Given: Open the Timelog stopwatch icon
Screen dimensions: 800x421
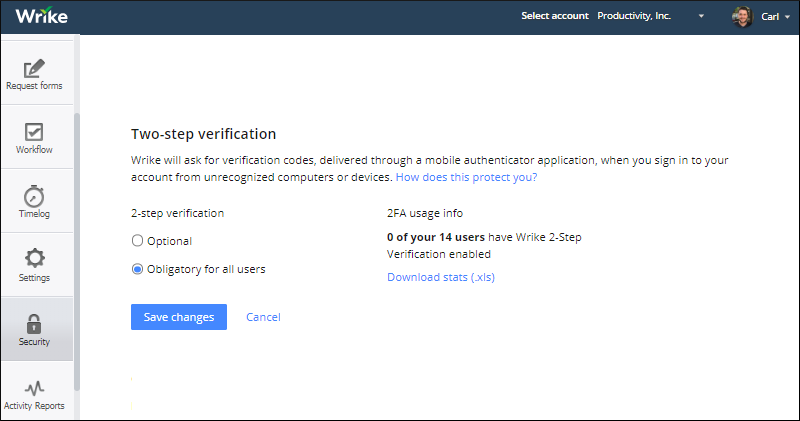Looking at the screenshot, I should [34, 196].
